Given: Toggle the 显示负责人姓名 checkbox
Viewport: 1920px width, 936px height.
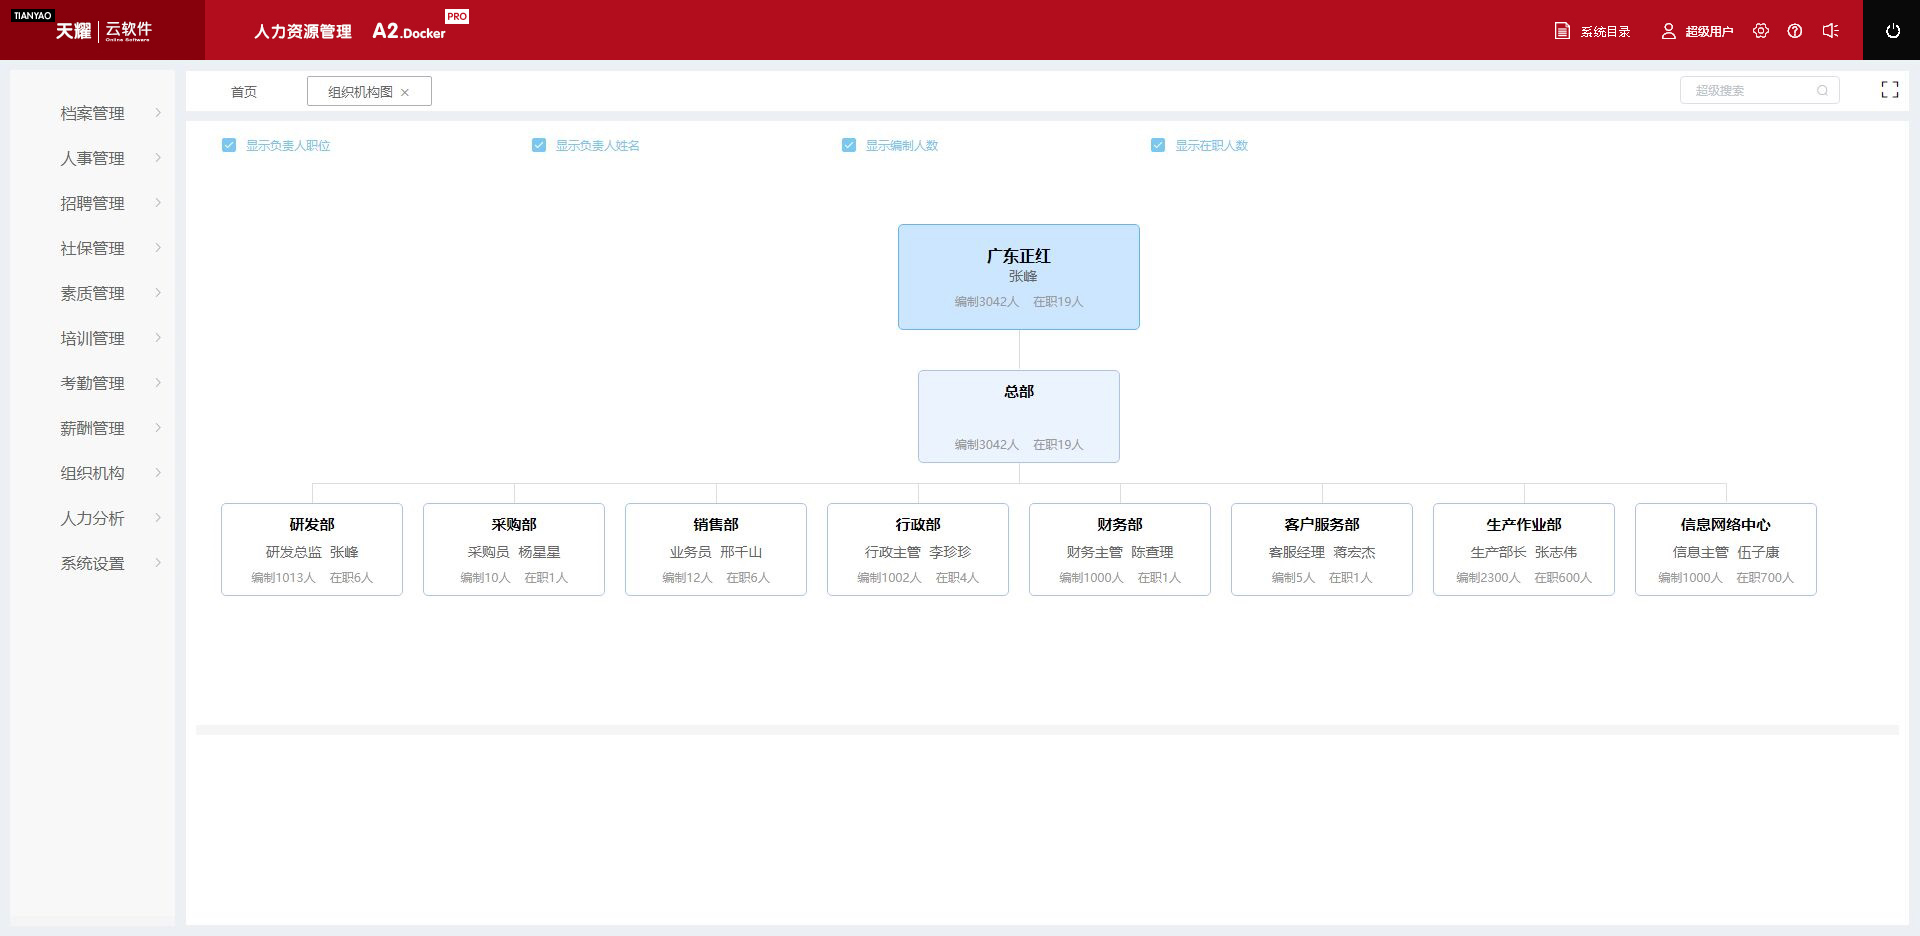Looking at the screenshot, I should (x=539, y=145).
